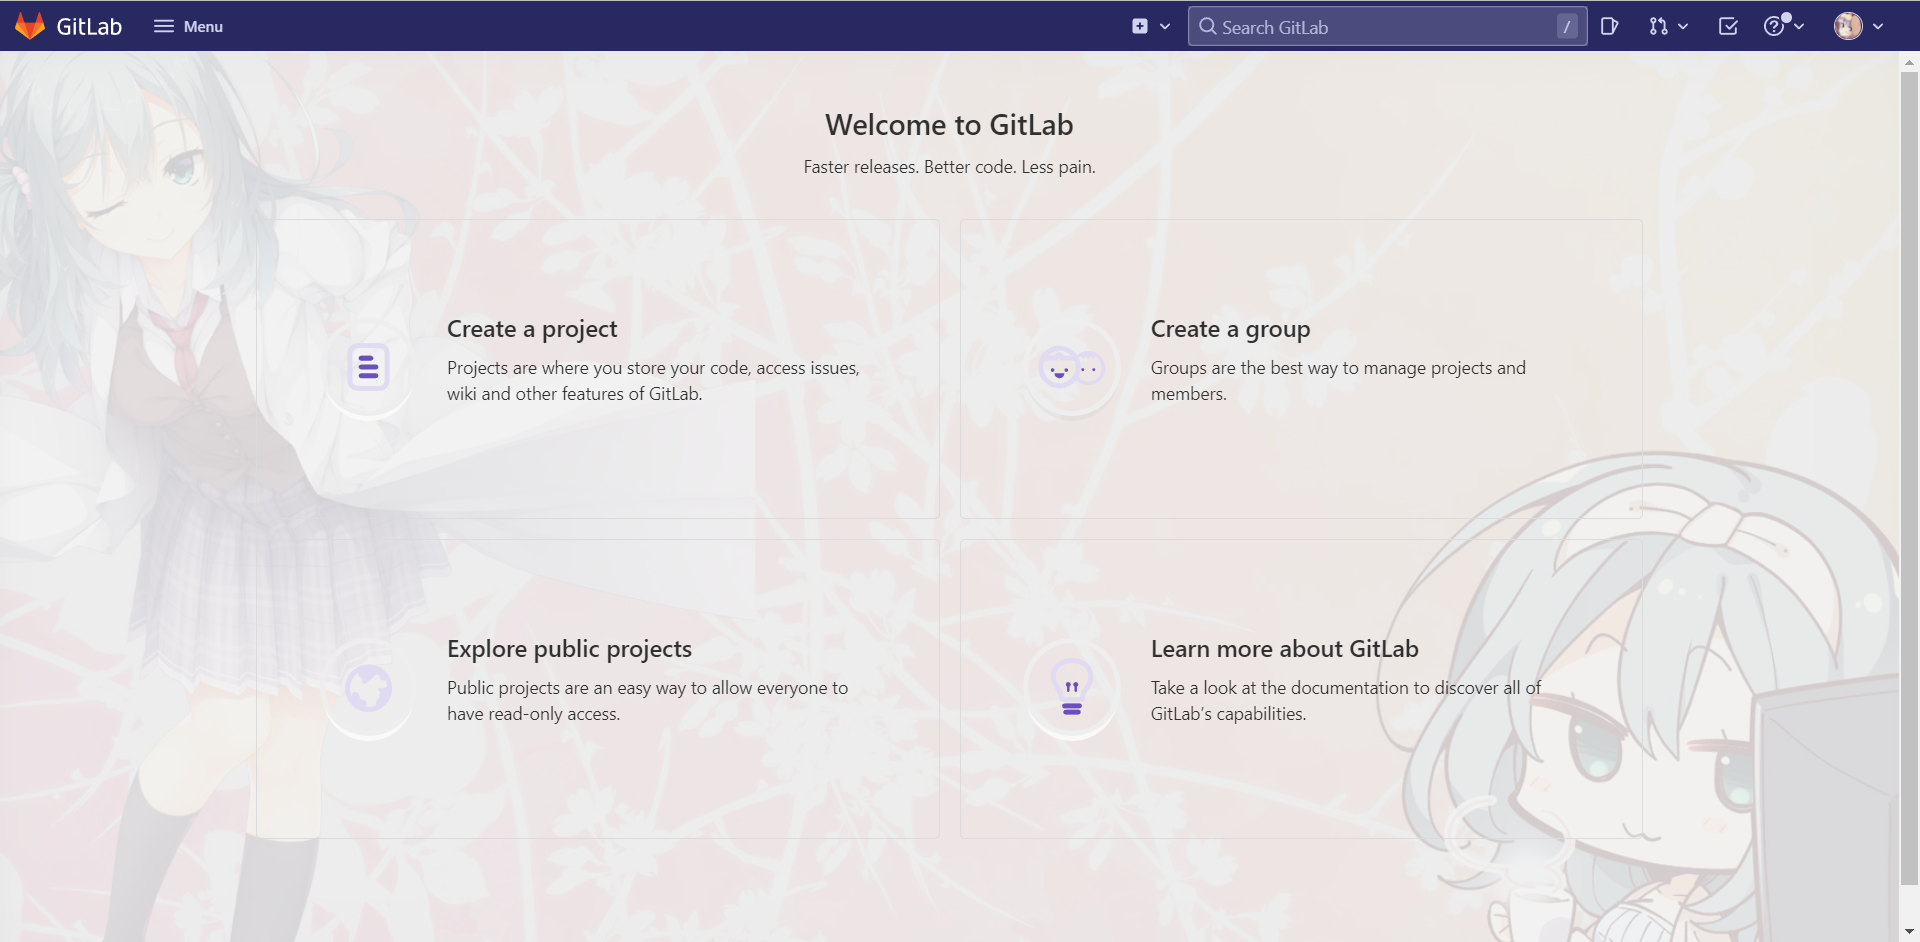Screen dimensions: 1920x942
Task: Click the Learn more about GitLab heading
Action: 1284,649
